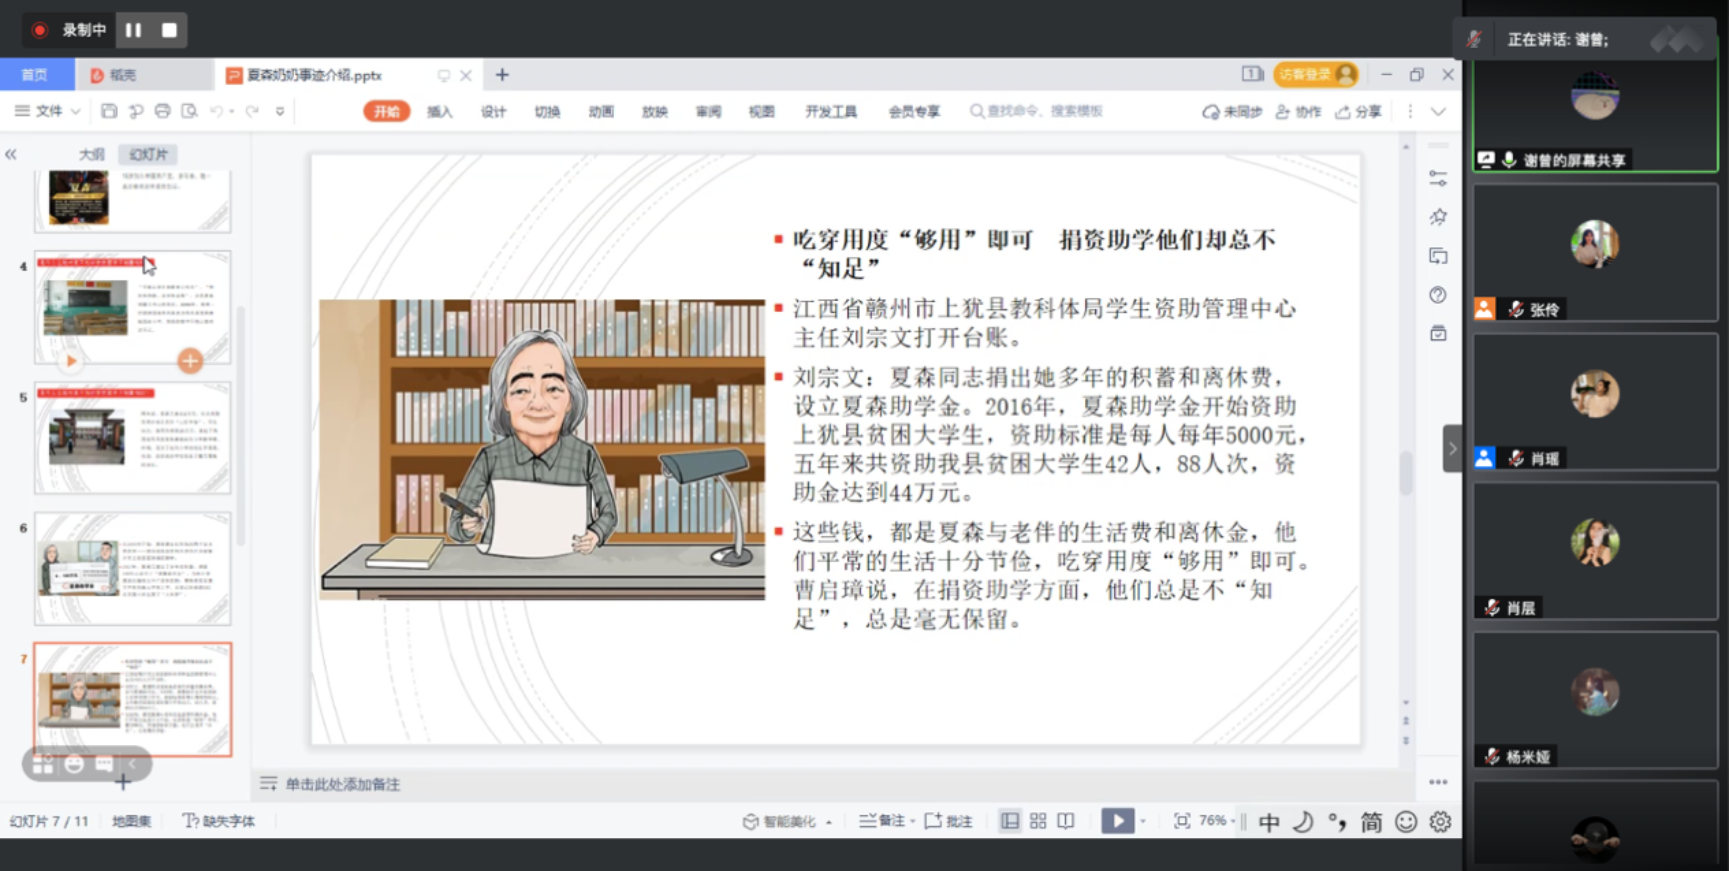The image size is (1730, 871).
Task: Click the pin icon in right sidebar
Action: [1438, 217]
